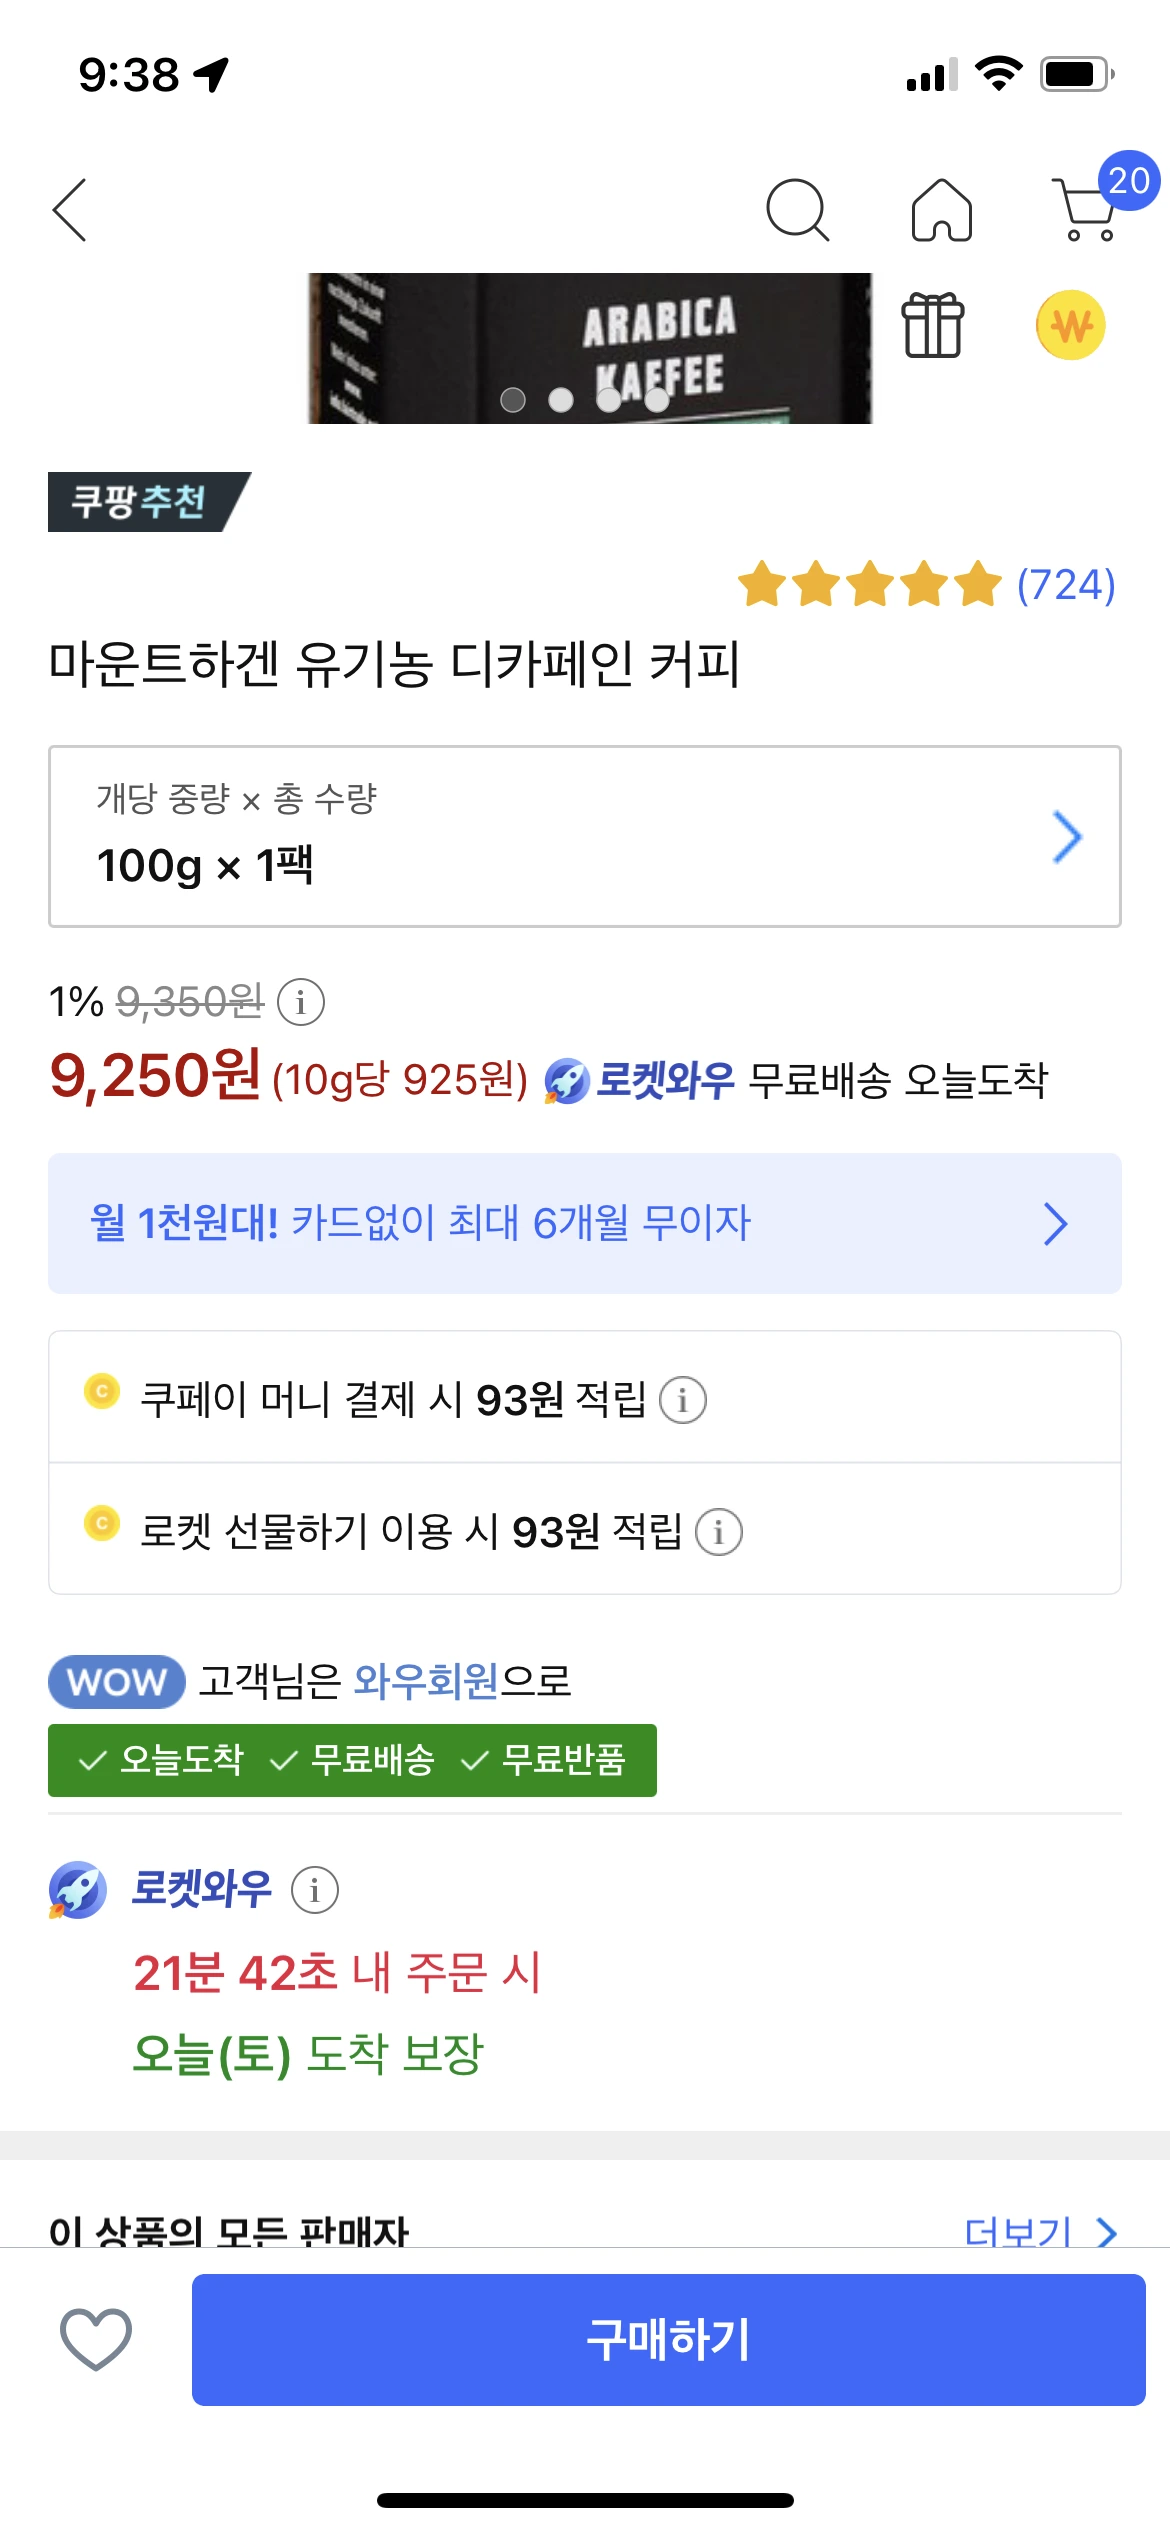Image resolution: width=1170 pixels, height=2532 pixels.
Task: Tap the ARABICA KAFFEE product image
Action: point(590,348)
